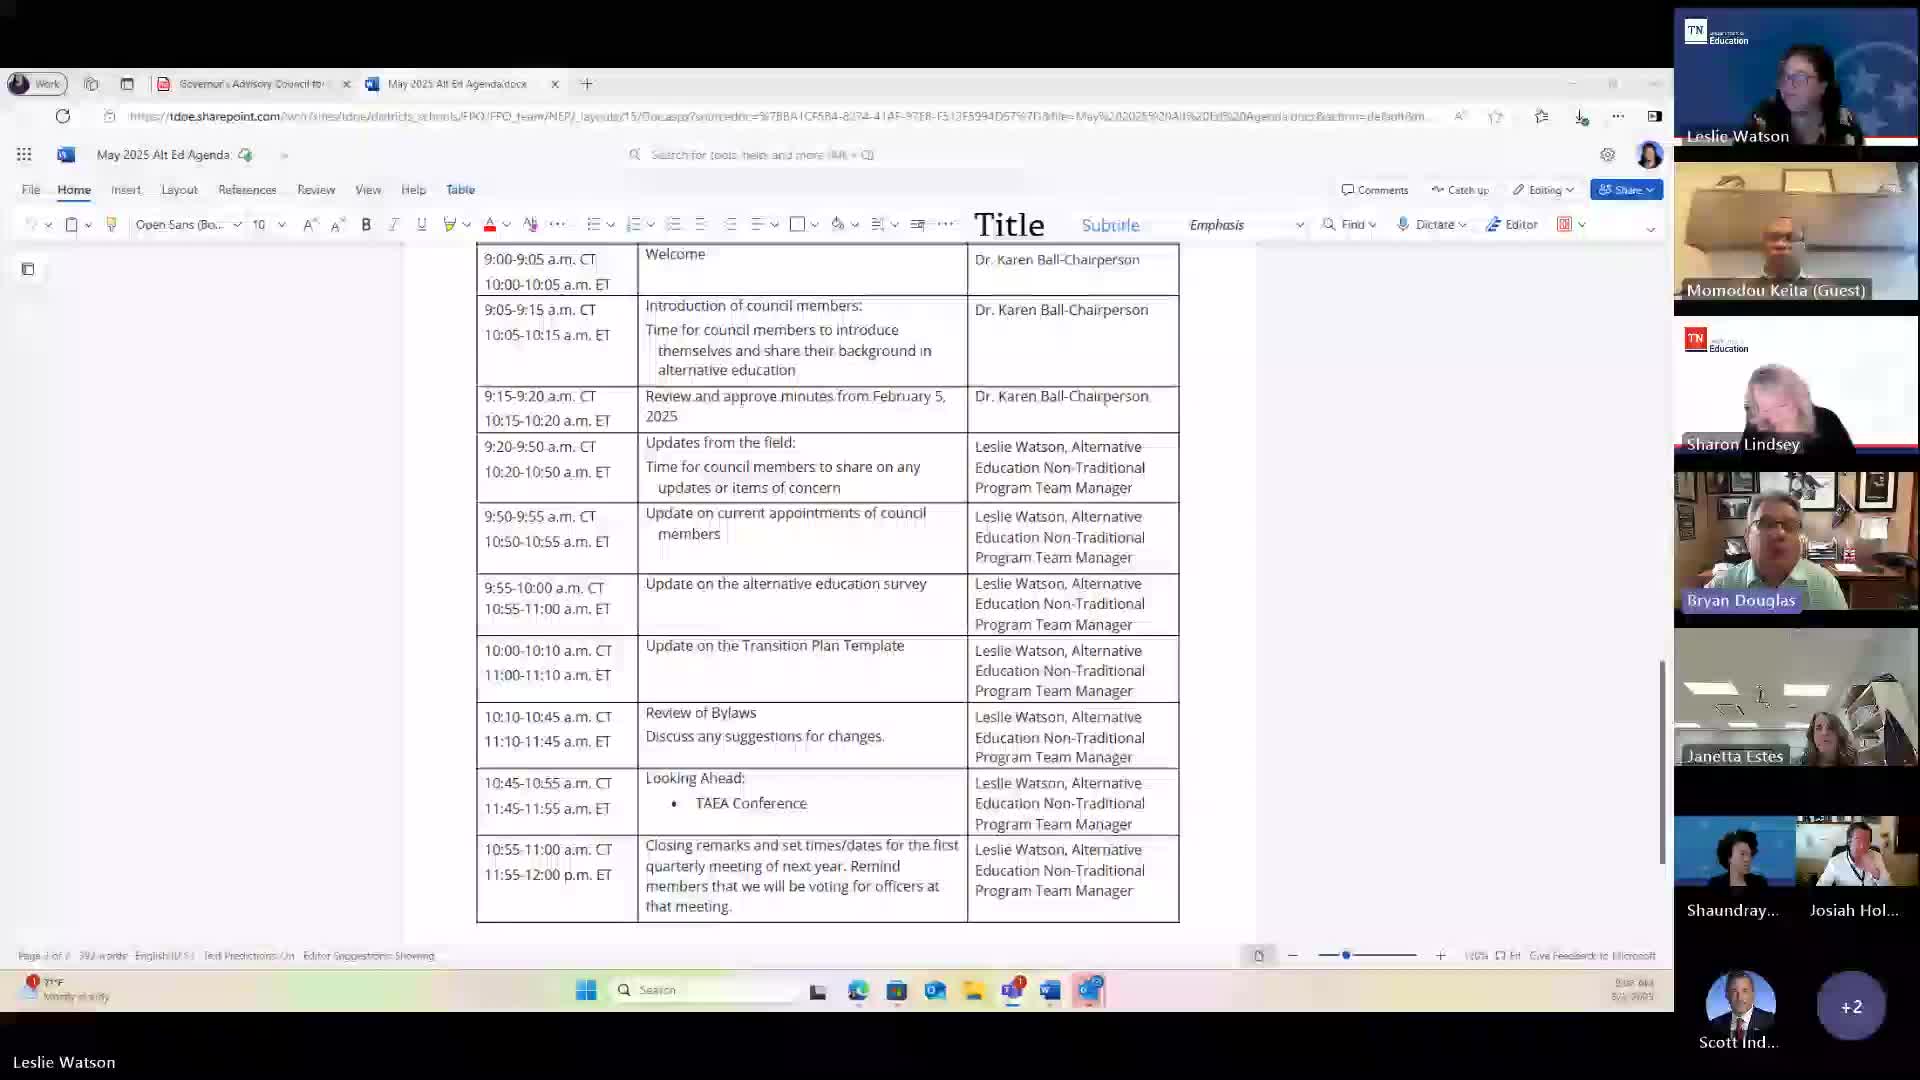Click the Share button
The height and width of the screenshot is (1080, 1920).
pos(1625,190)
